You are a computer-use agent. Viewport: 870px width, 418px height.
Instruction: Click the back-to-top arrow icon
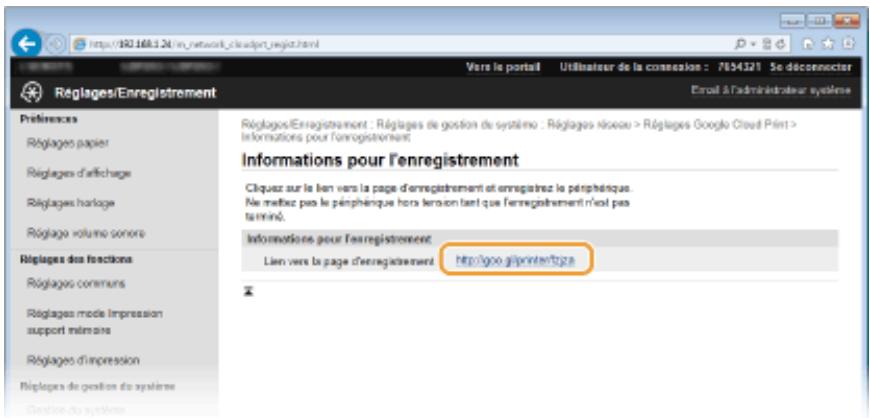(x=247, y=291)
